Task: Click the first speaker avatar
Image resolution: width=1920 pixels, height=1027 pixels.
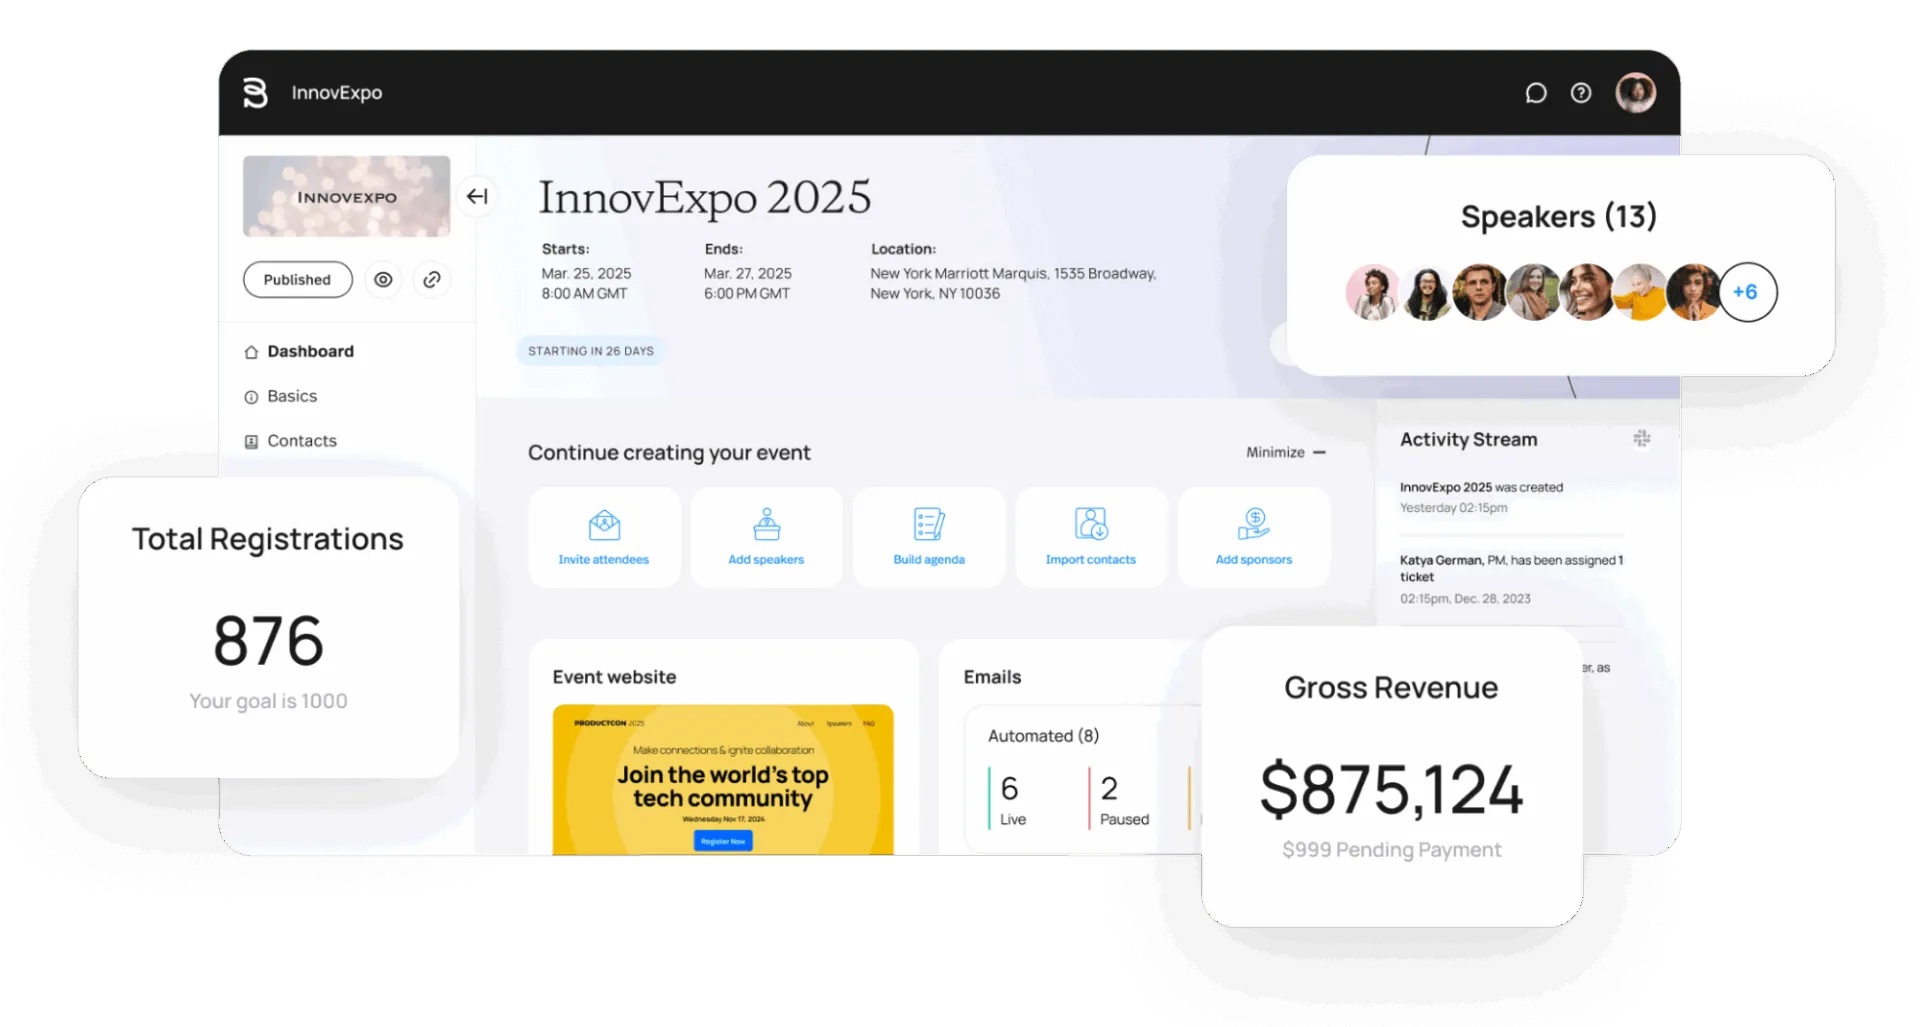Action: [1373, 292]
